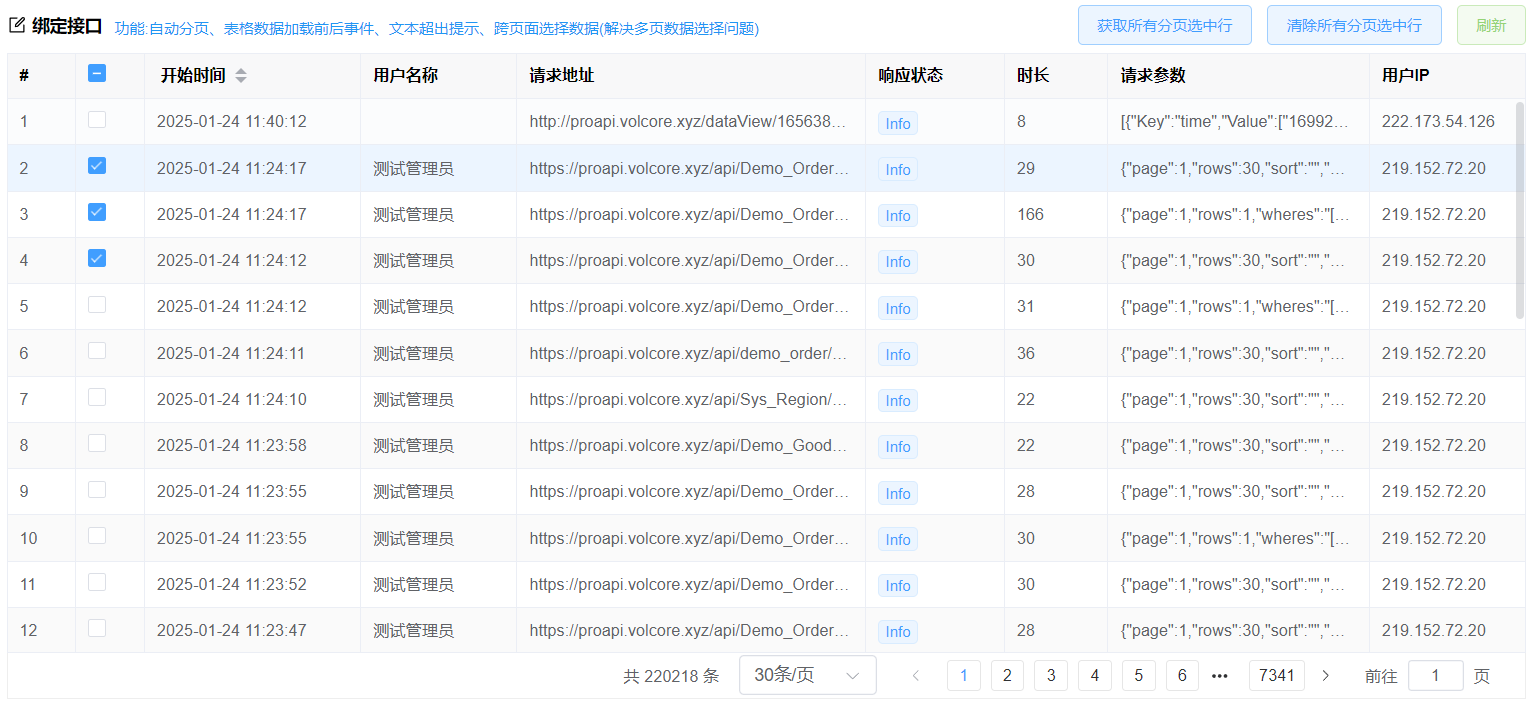Uncheck the checkbox for row 2
This screenshot has width=1533, height=704.
point(97,166)
